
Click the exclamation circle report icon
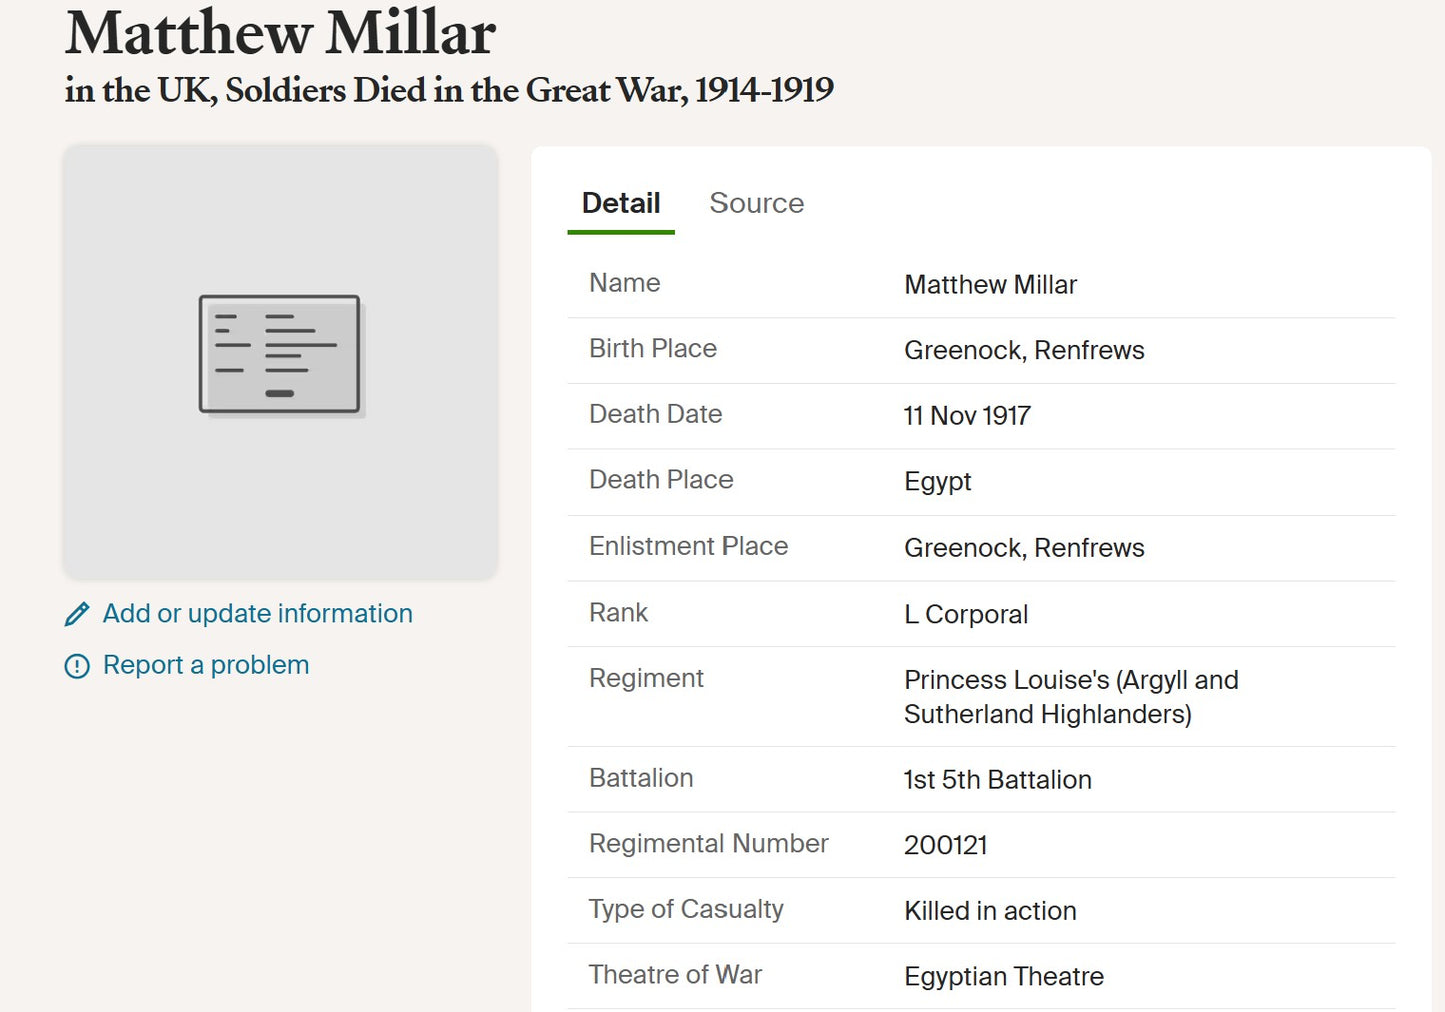[x=77, y=666]
